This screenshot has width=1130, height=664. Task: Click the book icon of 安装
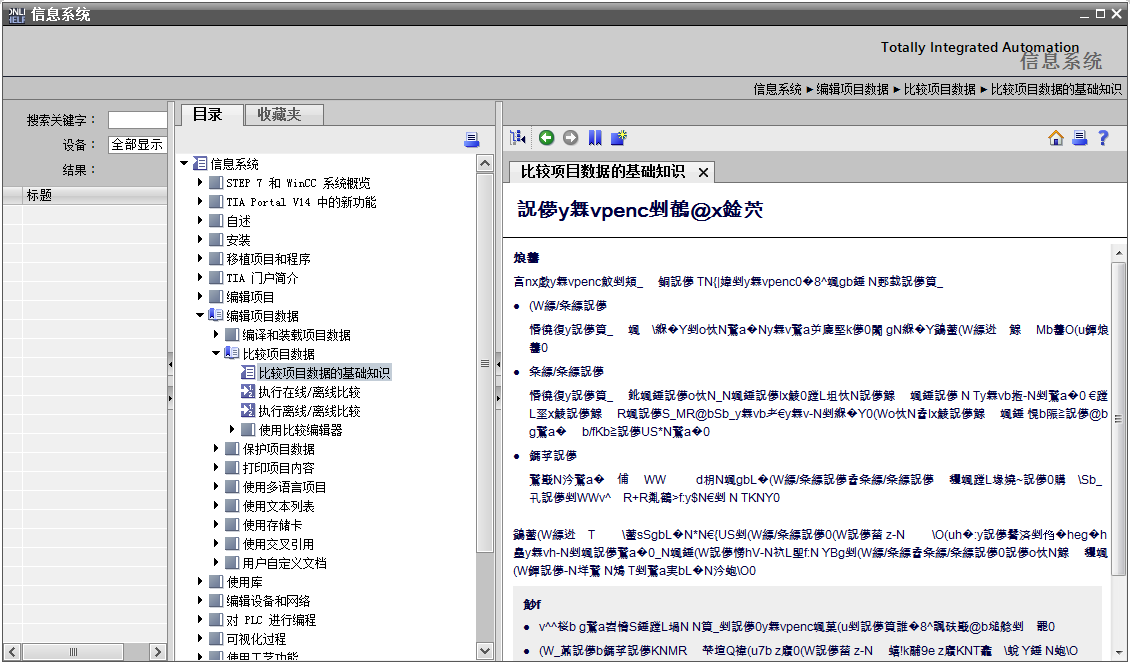[x=215, y=239]
